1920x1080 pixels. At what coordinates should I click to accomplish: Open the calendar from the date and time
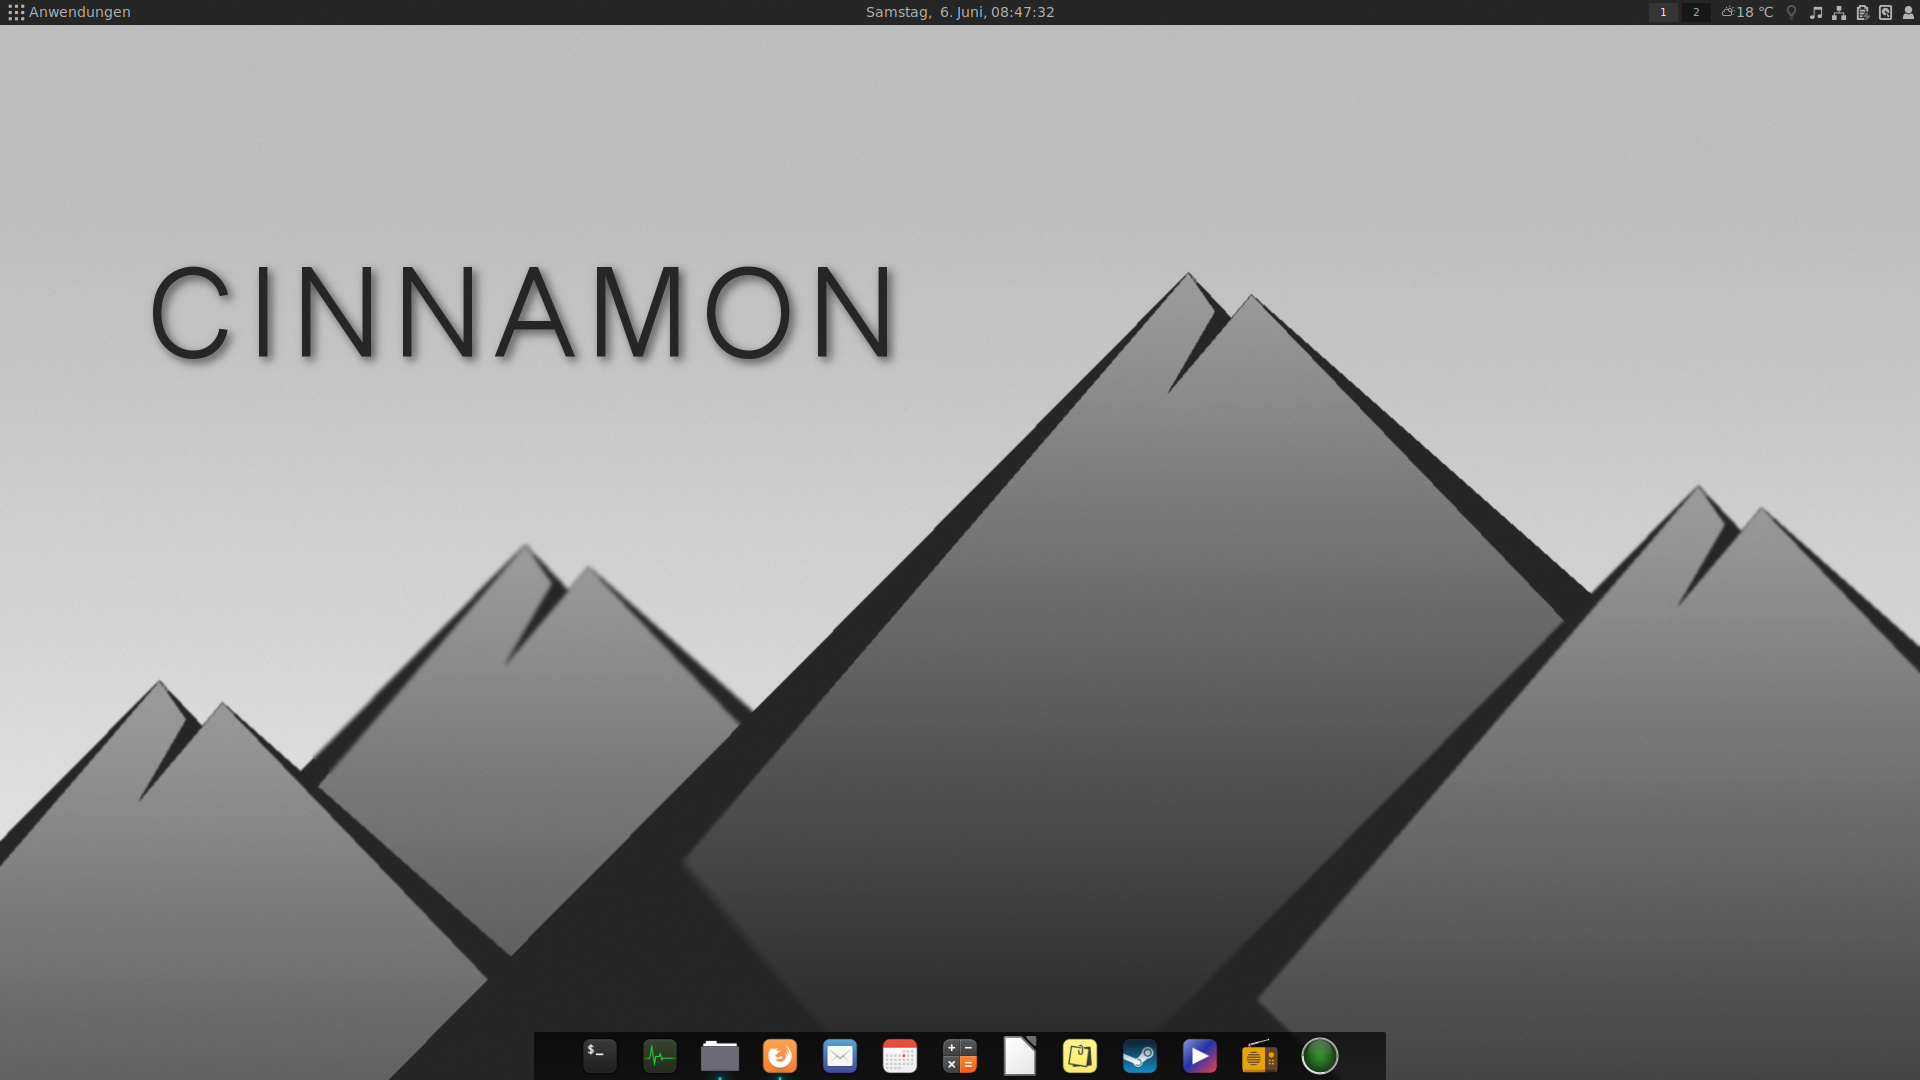pyautogui.click(x=959, y=12)
